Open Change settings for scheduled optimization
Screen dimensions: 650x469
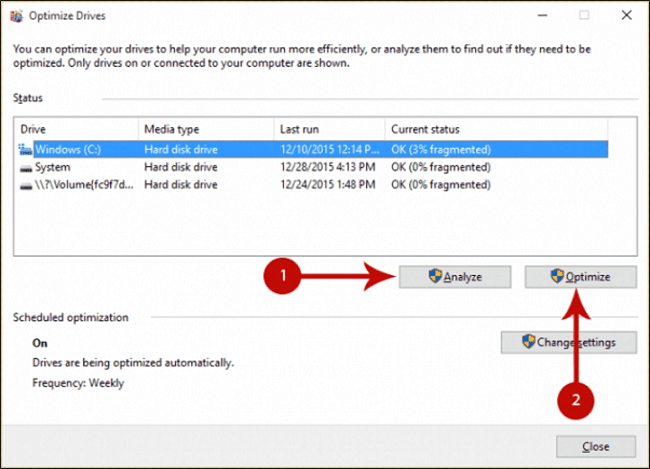point(568,342)
